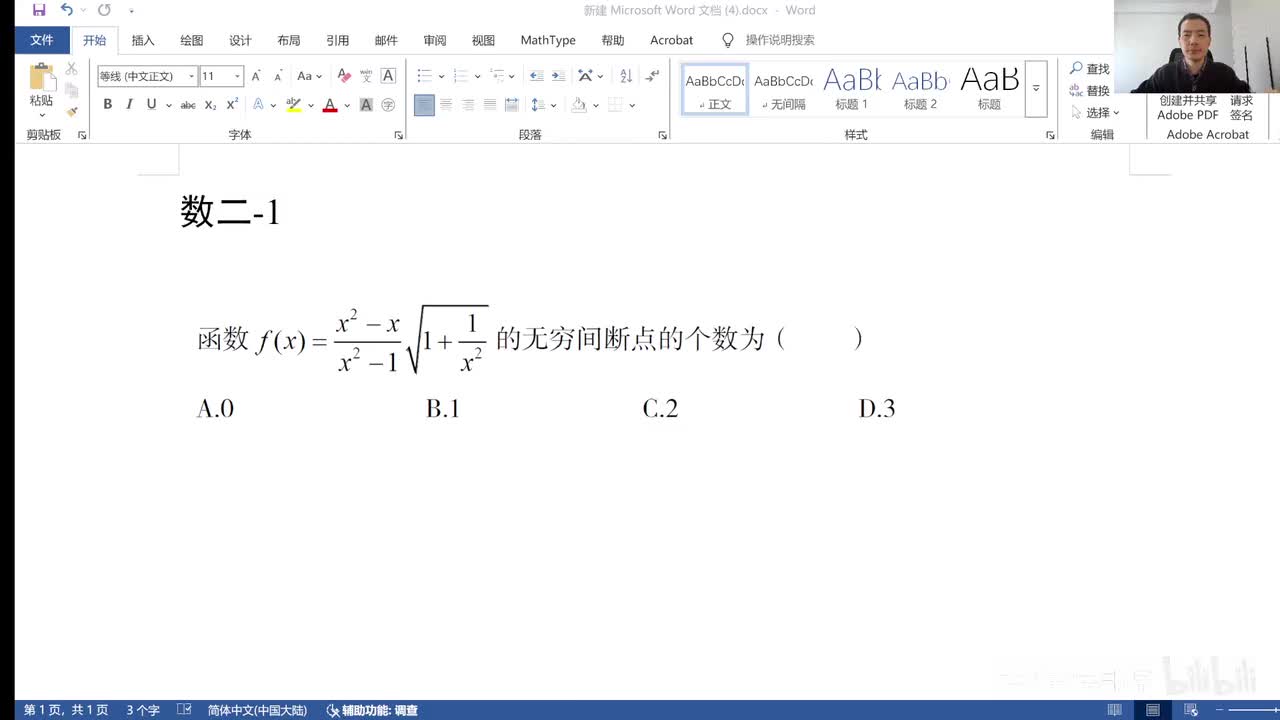This screenshot has width=1280, height=720.
Task: Open the Change Case (Aa) dropdown
Action: (310, 76)
